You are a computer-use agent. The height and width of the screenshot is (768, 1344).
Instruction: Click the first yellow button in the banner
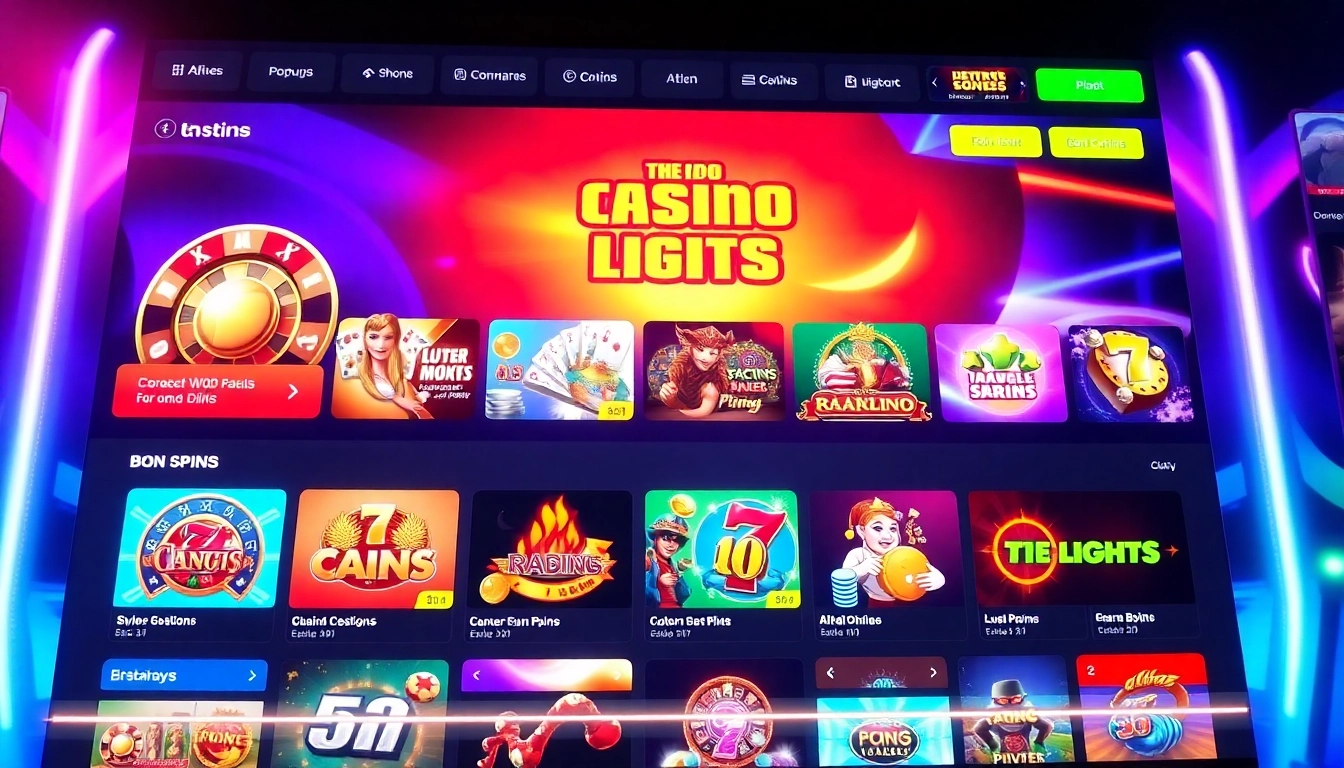[995, 142]
